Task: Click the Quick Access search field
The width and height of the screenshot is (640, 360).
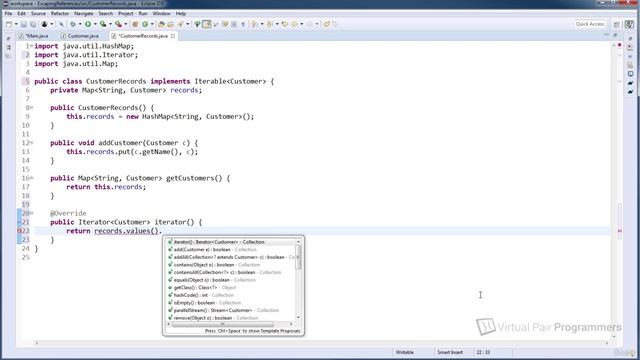Action: tap(590, 24)
